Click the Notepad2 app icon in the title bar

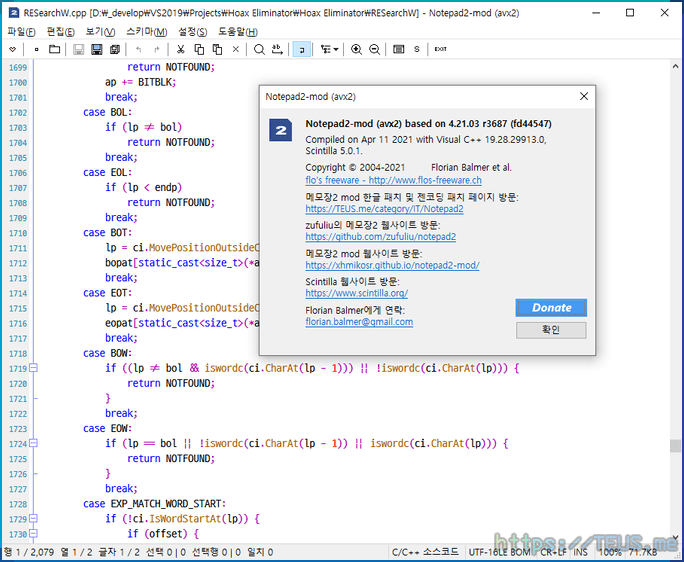pos(14,13)
